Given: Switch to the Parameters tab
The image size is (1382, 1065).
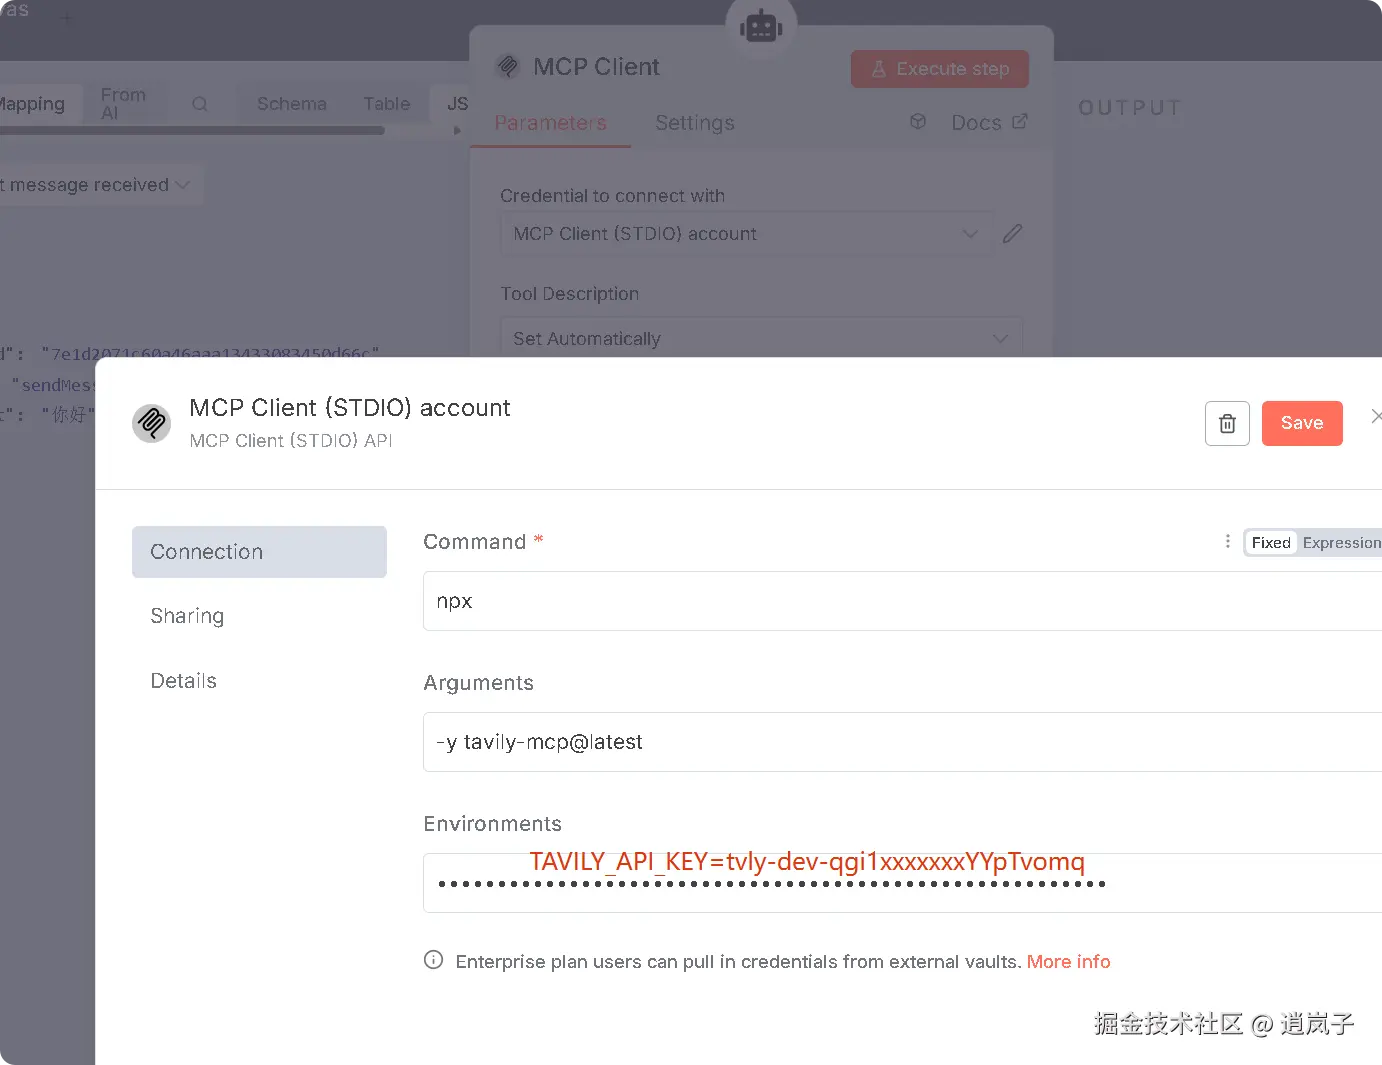Looking at the screenshot, I should [550, 123].
